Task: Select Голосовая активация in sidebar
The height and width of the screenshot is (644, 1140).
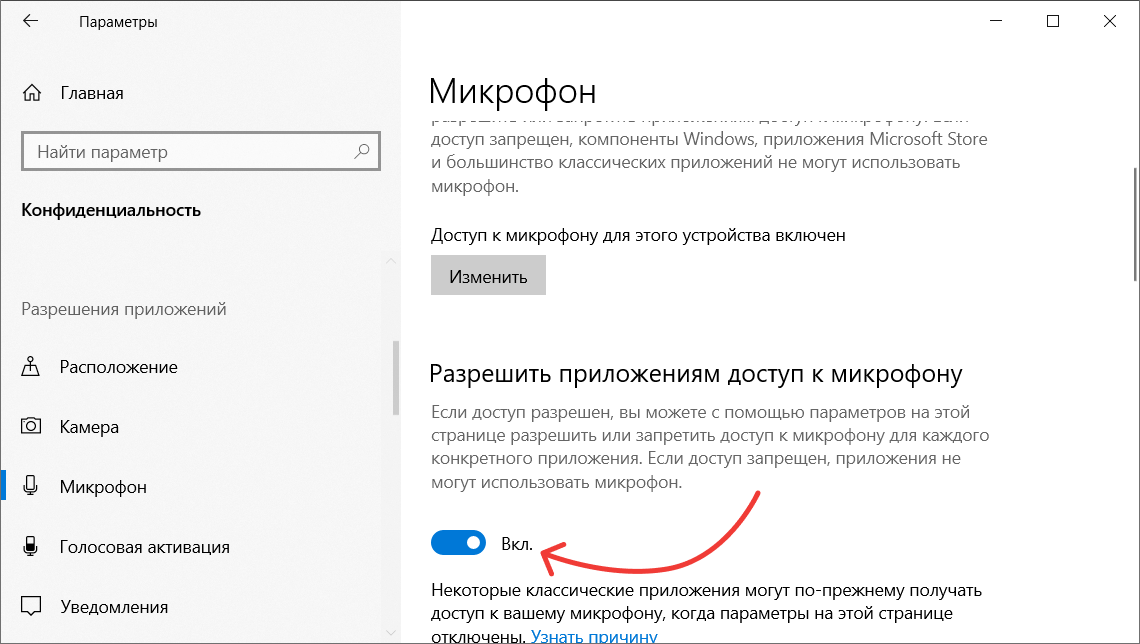Action: coord(144,547)
